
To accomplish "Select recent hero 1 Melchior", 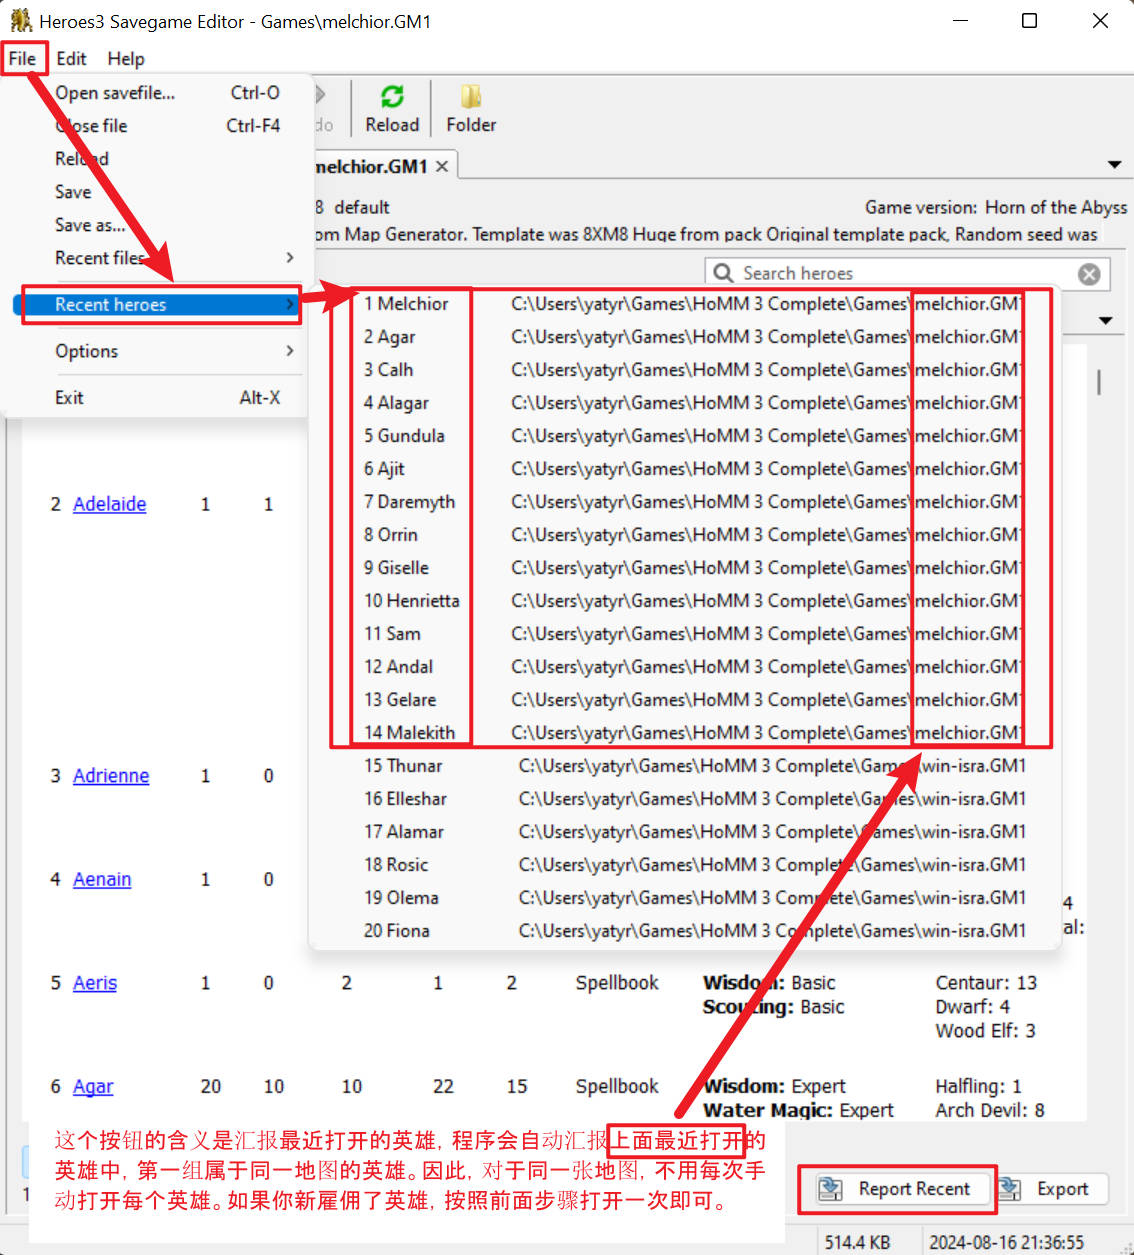I will [x=684, y=304].
